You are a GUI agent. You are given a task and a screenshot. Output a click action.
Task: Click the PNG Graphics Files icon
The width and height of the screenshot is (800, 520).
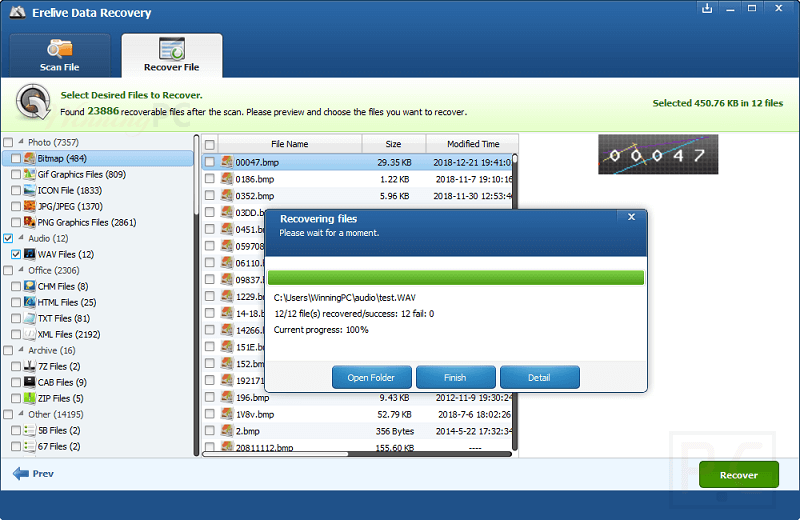tap(30, 222)
